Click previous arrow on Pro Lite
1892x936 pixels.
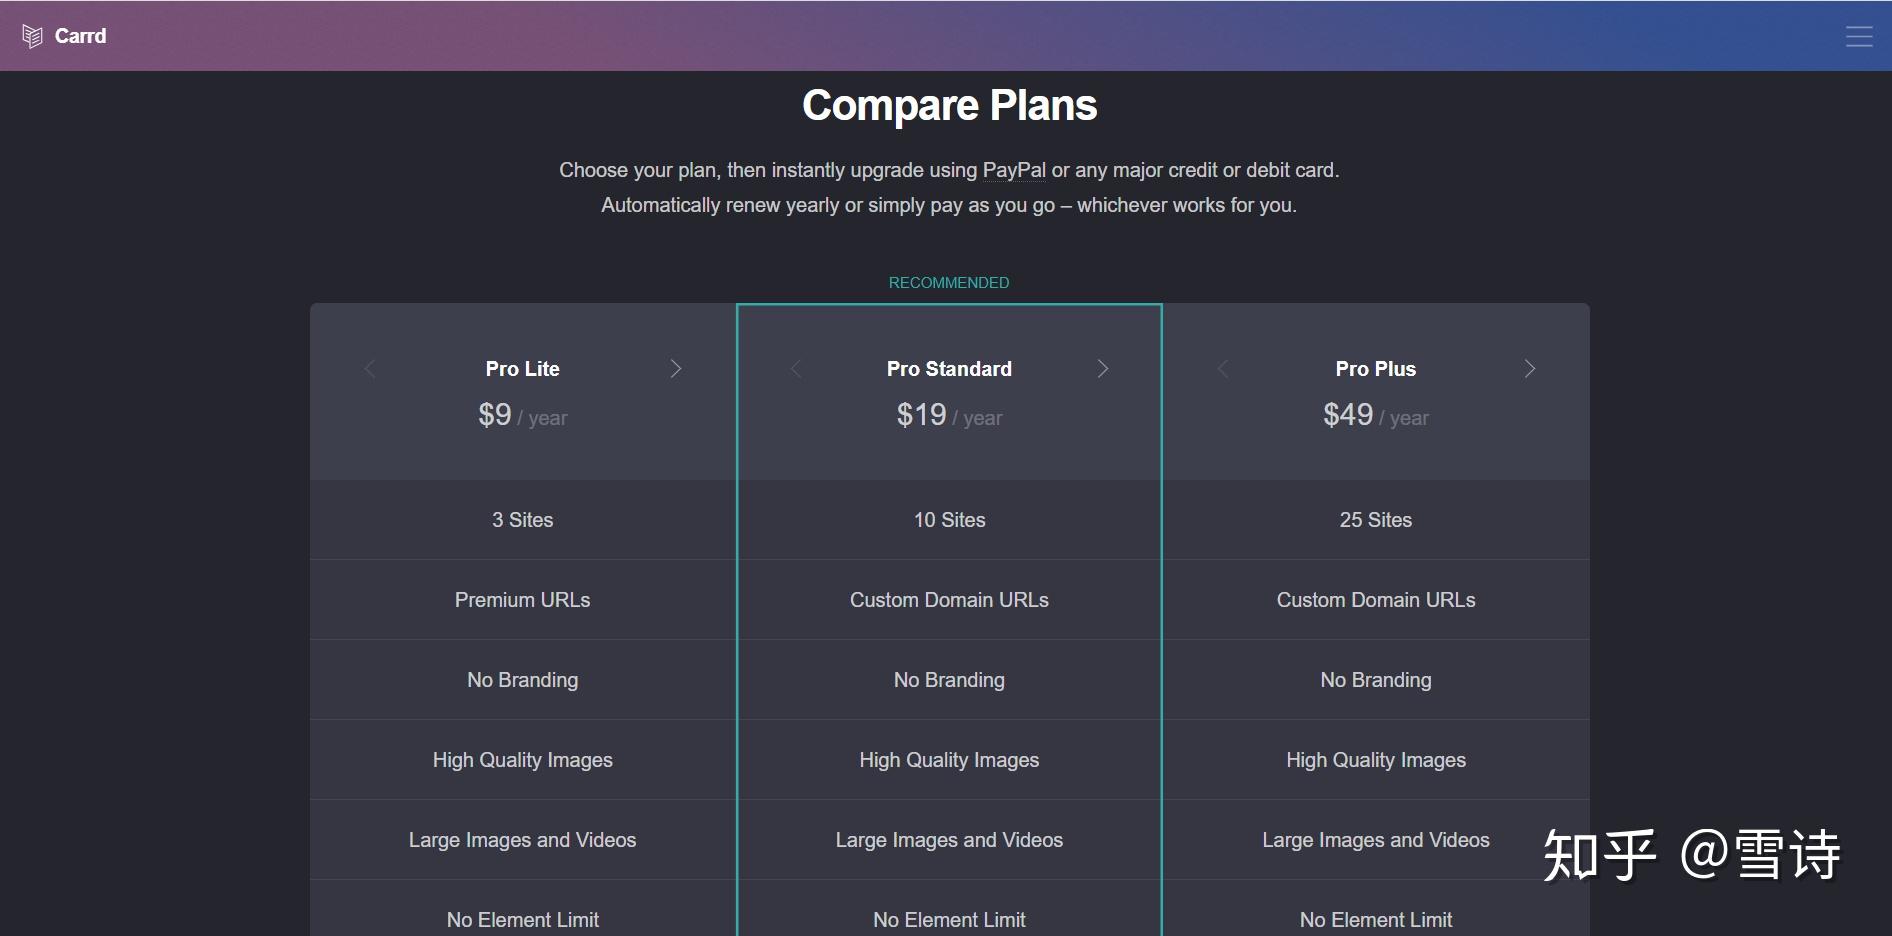pyautogui.click(x=370, y=369)
